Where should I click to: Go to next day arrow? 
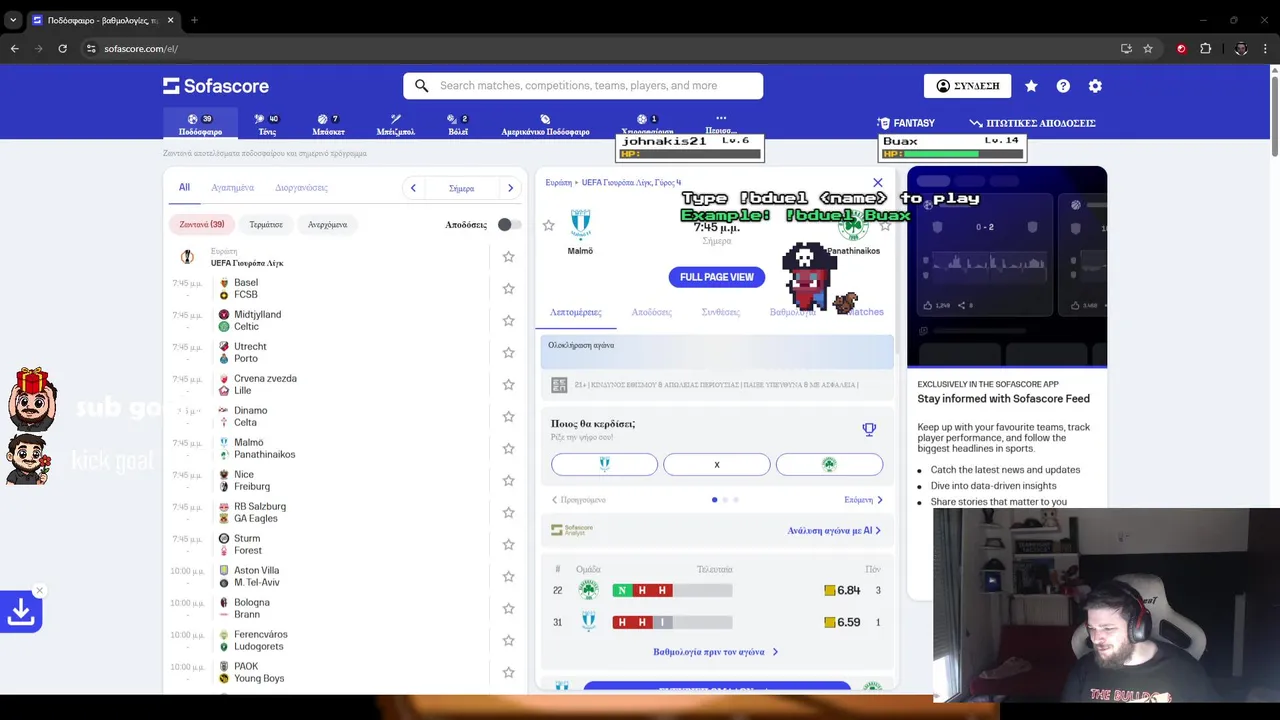(x=510, y=188)
